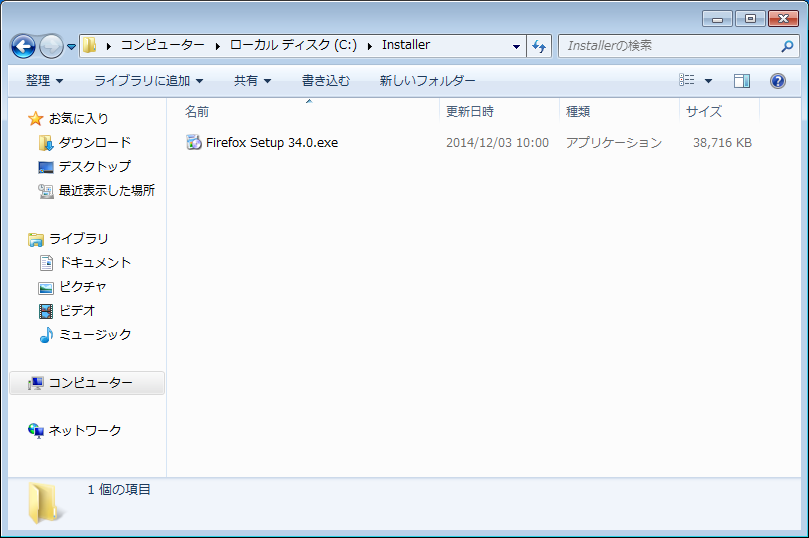Image resolution: width=809 pixels, height=538 pixels.
Task: Click コンピューター icon in navigation pane
Action: click(x=36, y=383)
